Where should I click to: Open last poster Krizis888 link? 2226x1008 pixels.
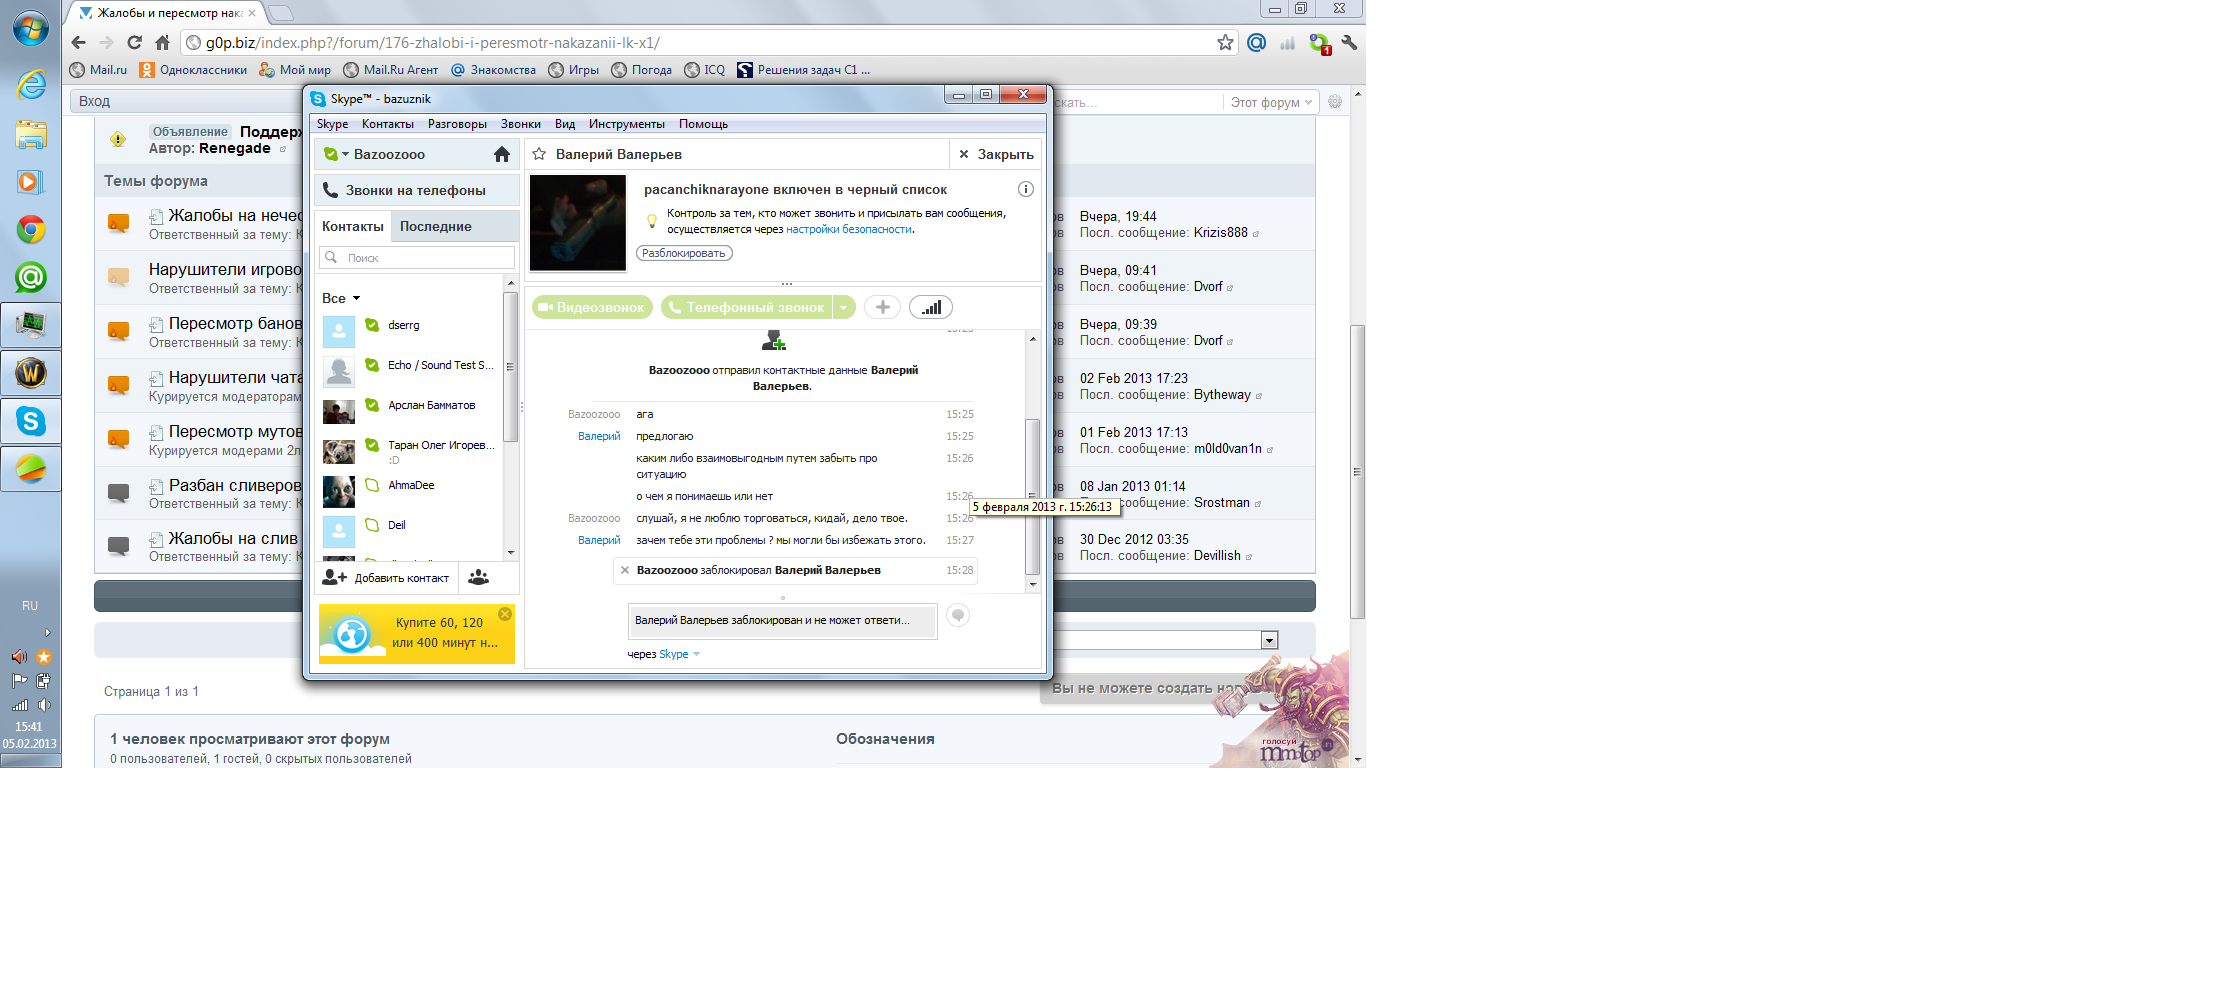pos(1220,232)
